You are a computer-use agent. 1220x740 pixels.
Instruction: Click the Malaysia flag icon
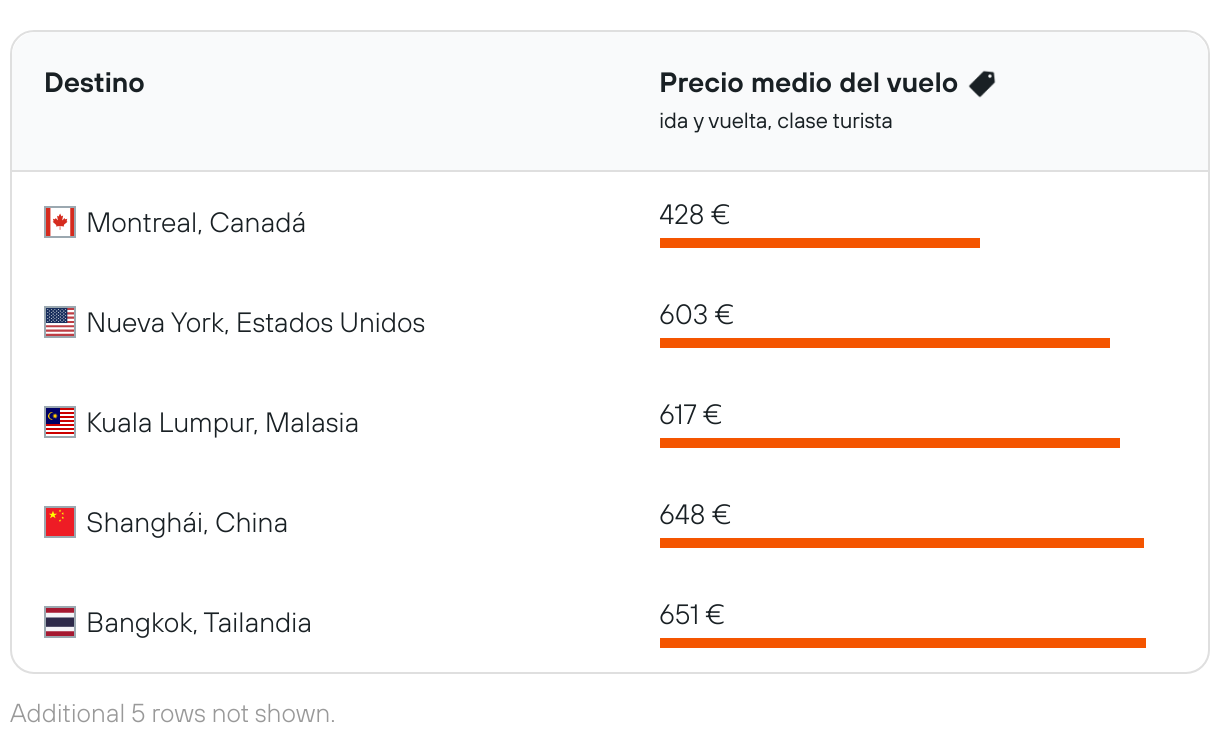pyautogui.click(x=60, y=422)
